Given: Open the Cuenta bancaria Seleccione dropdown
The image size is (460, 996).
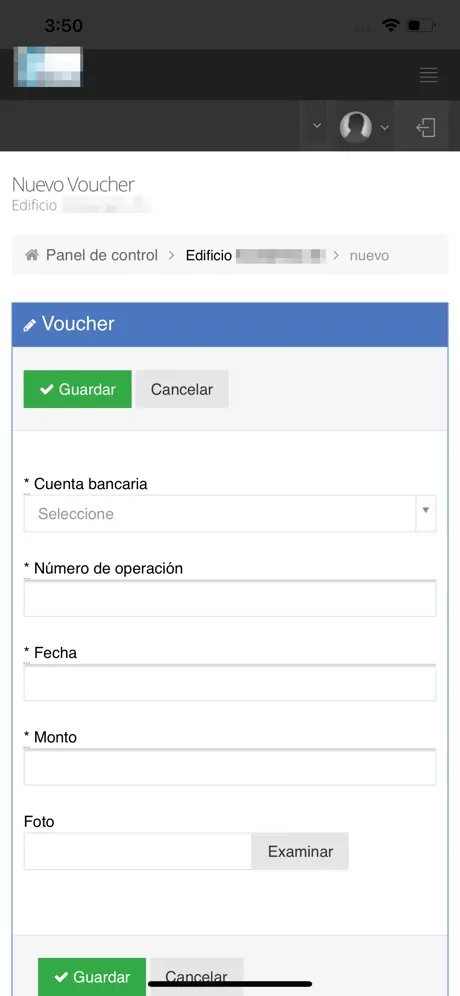Looking at the screenshot, I should tap(220, 513).
